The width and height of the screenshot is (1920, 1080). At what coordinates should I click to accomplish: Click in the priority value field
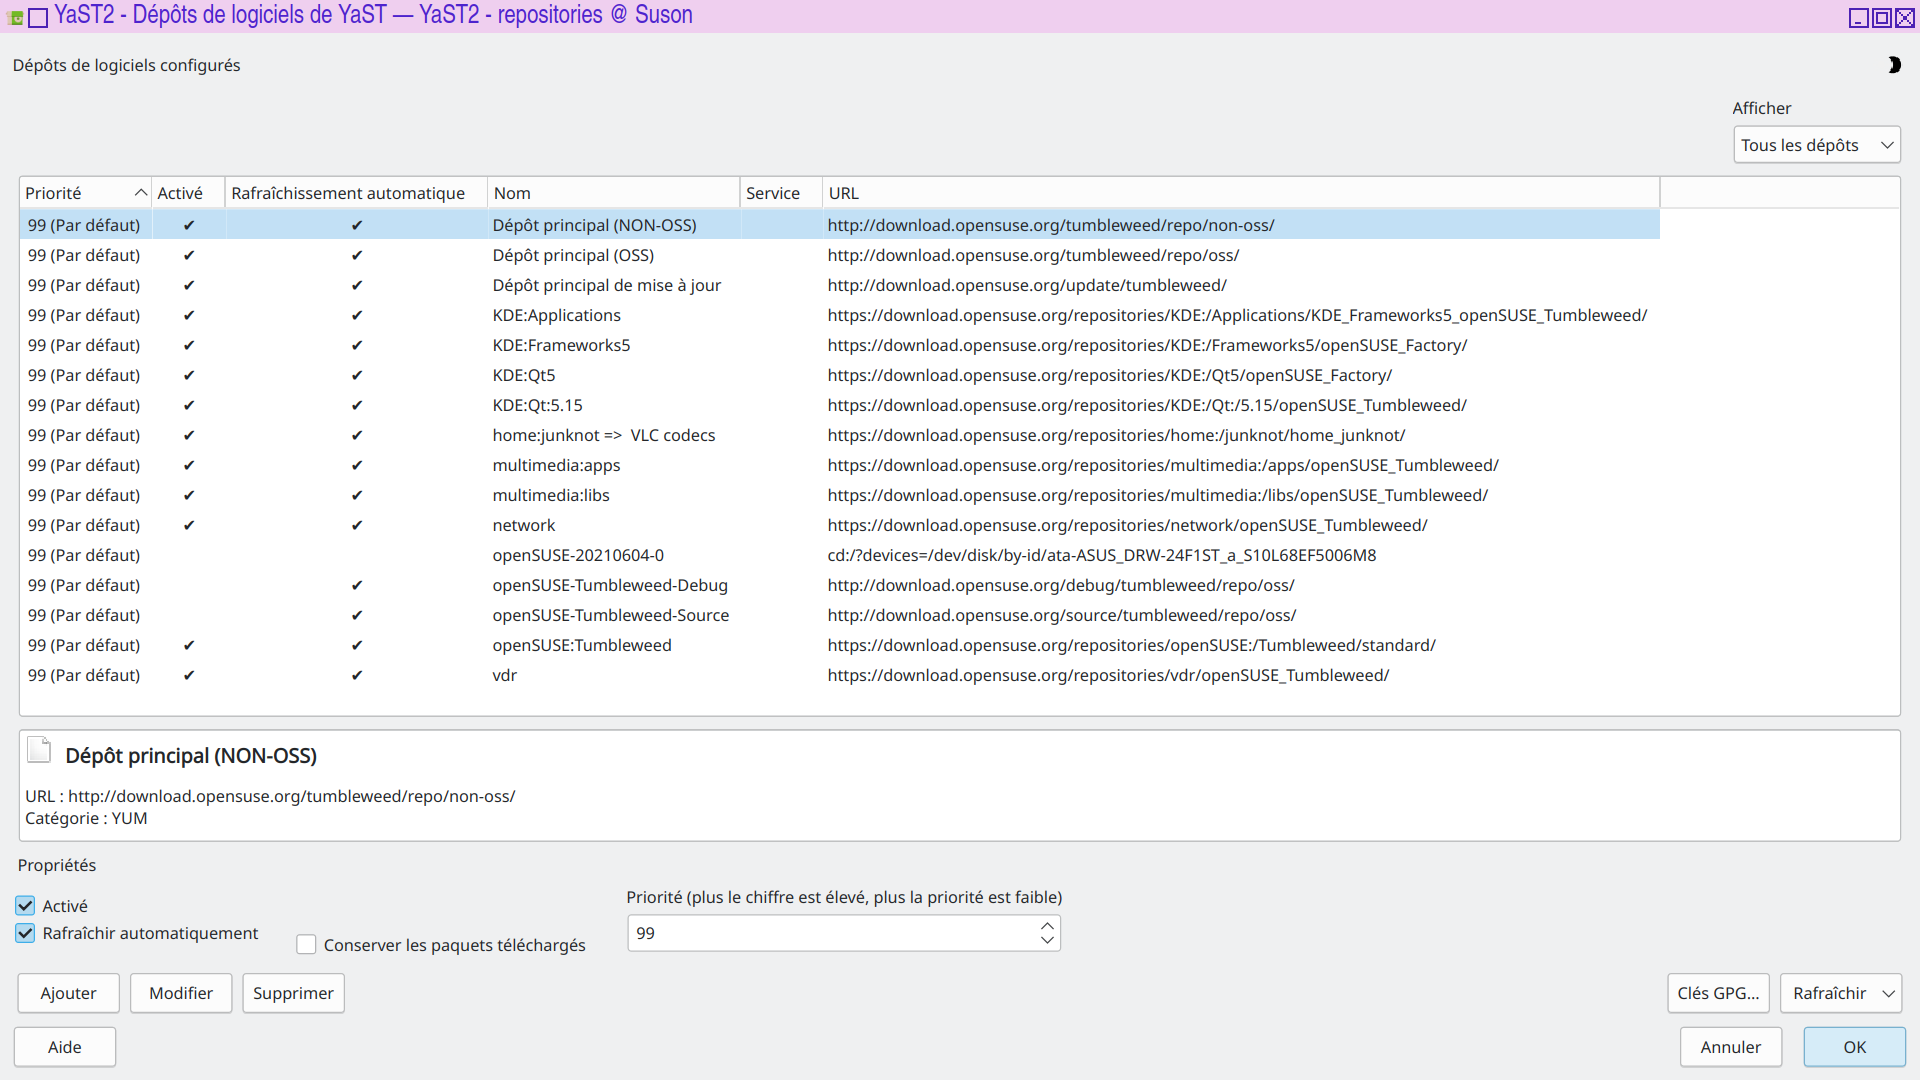pyautogui.click(x=830, y=934)
